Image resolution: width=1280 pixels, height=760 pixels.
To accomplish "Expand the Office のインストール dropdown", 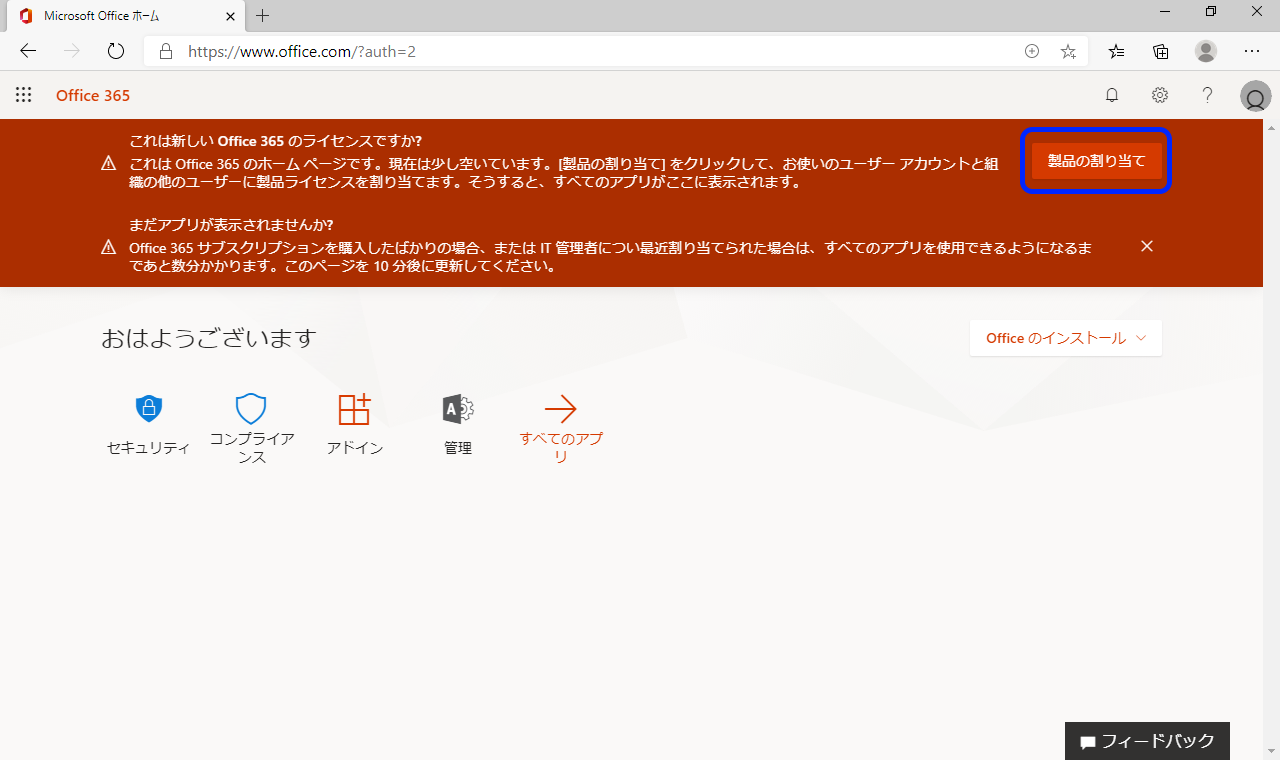I will coord(1066,338).
